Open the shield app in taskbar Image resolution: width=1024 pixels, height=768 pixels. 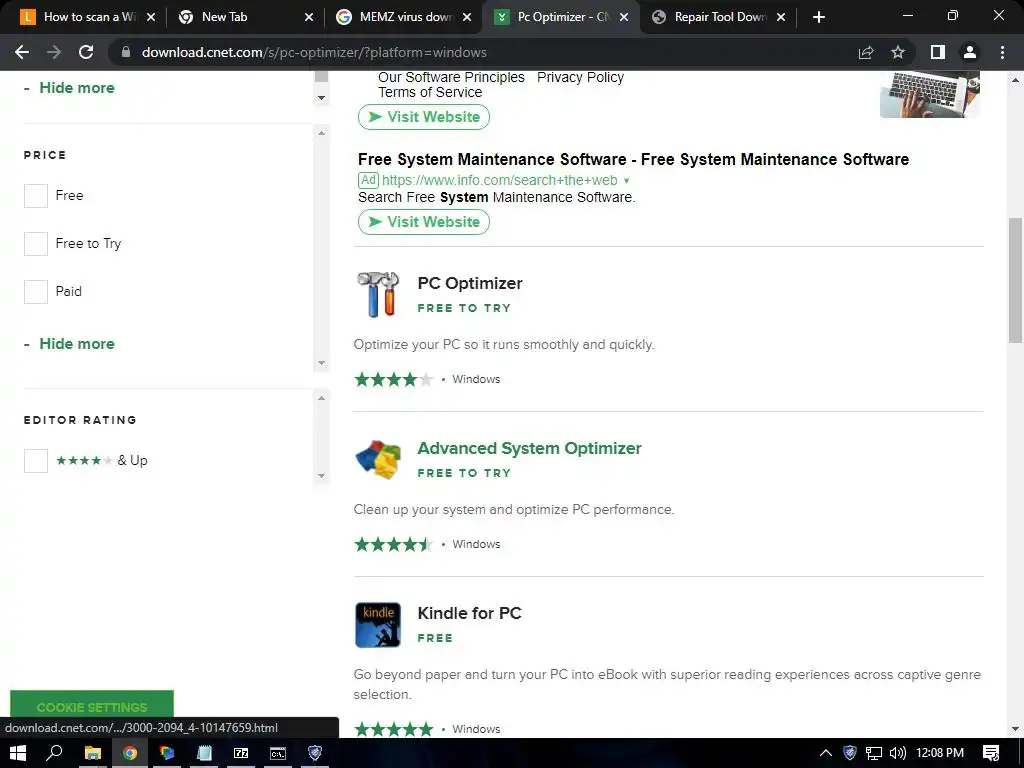pyautogui.click(x=315, y=753)
